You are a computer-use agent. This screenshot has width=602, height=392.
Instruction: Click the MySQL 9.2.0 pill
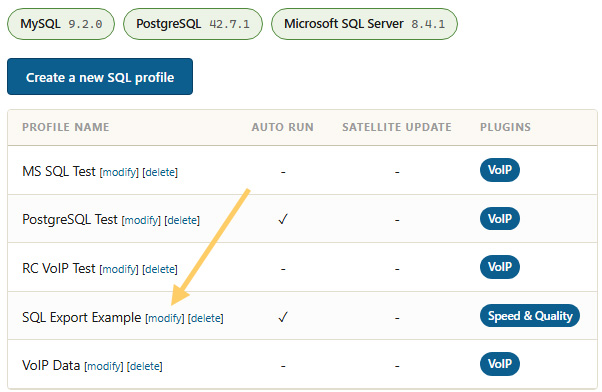click(61, 24)
